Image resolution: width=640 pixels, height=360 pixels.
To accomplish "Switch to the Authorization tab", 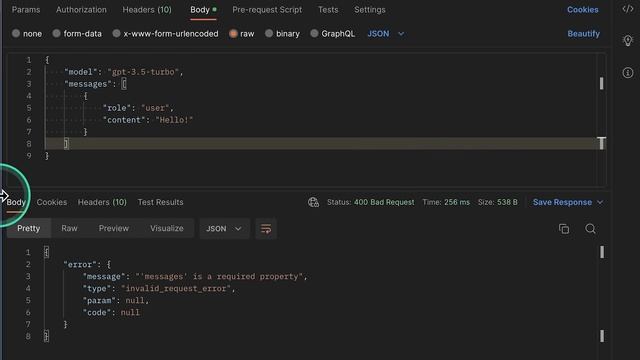I will (x=81, y=10).
